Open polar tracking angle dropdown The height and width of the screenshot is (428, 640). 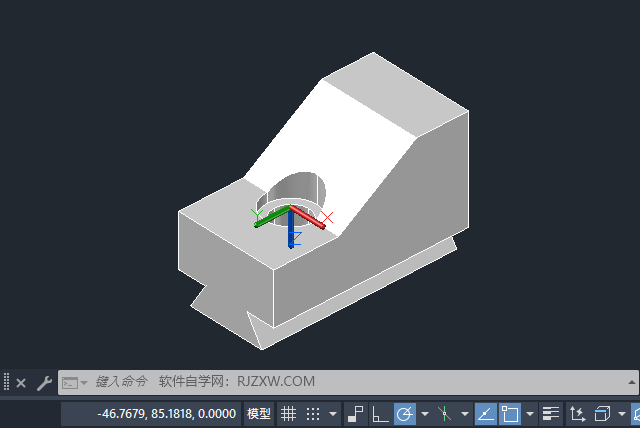(425, 414)
